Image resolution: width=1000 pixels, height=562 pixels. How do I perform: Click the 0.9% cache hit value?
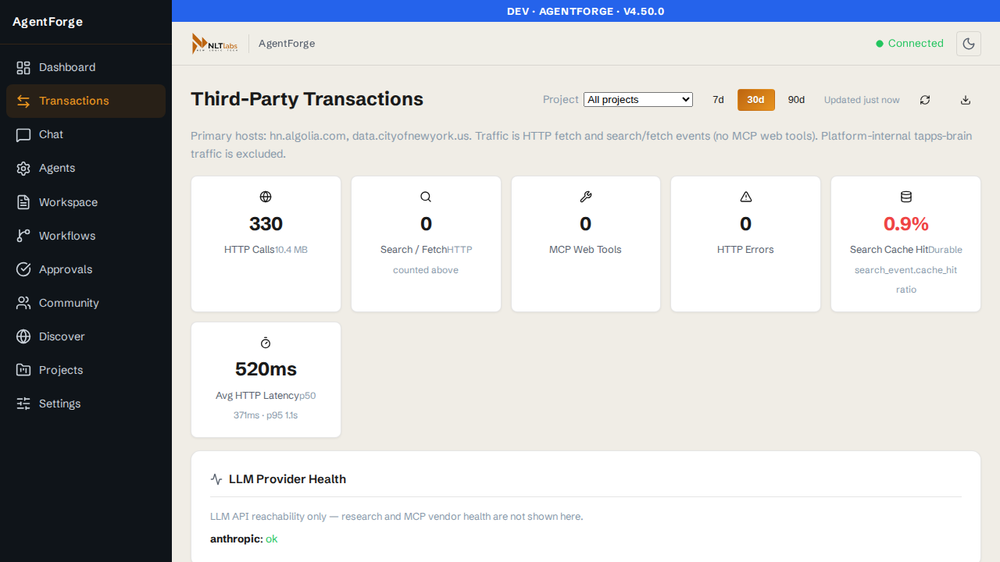[906, 224]
